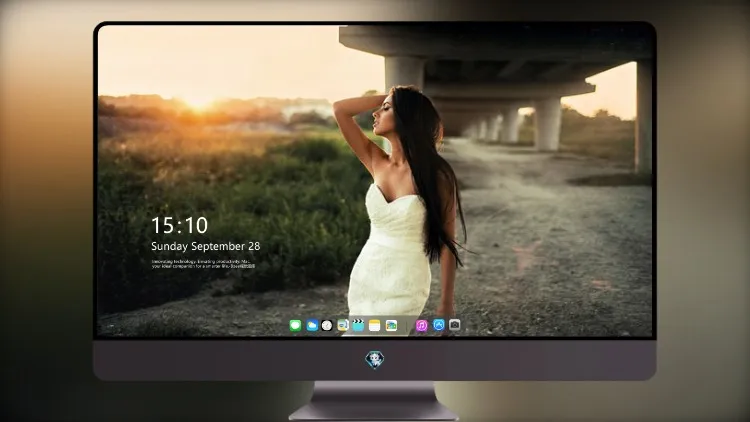Launch the clapperboard video editor icon
Screen dimensions: 750x422
(x=358, y=325)
